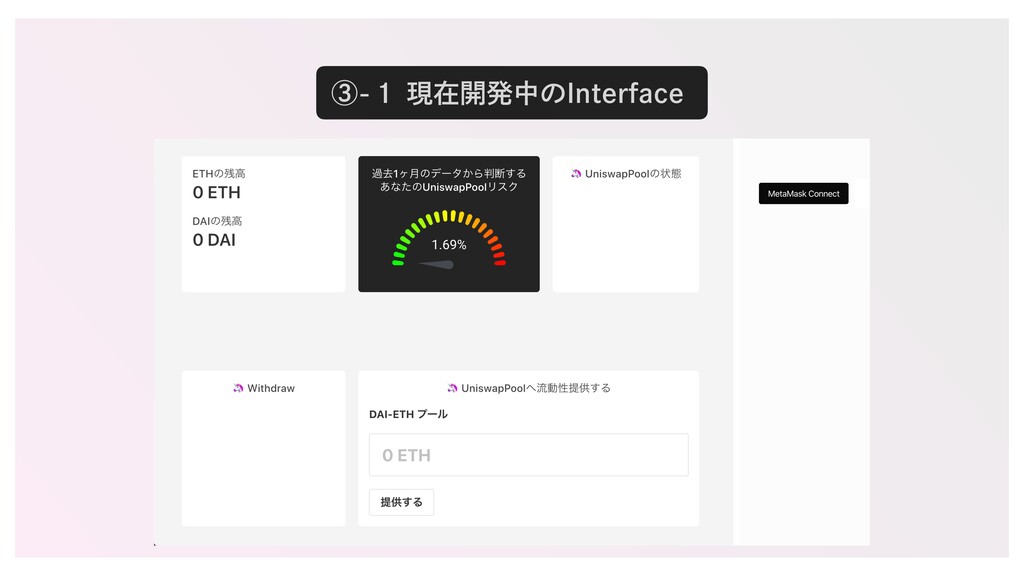Screen dimensions: 1024x576
Task: Click the UniswapPoolへ流動性提供する heading
Action: point(536,388)
